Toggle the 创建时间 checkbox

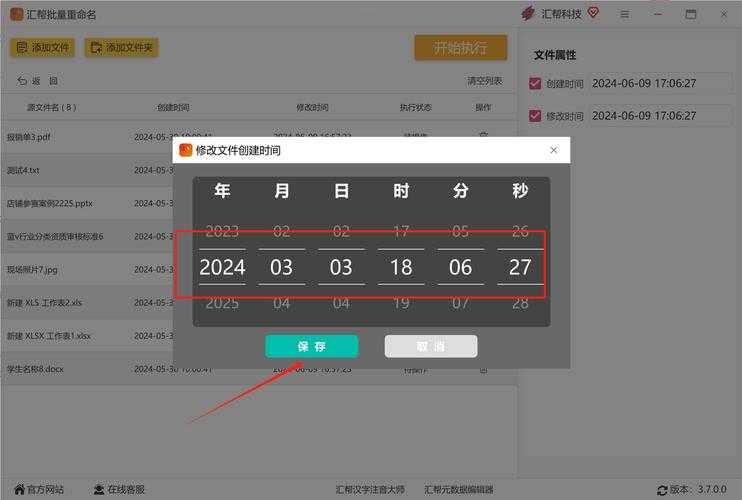tap(535, 84)
